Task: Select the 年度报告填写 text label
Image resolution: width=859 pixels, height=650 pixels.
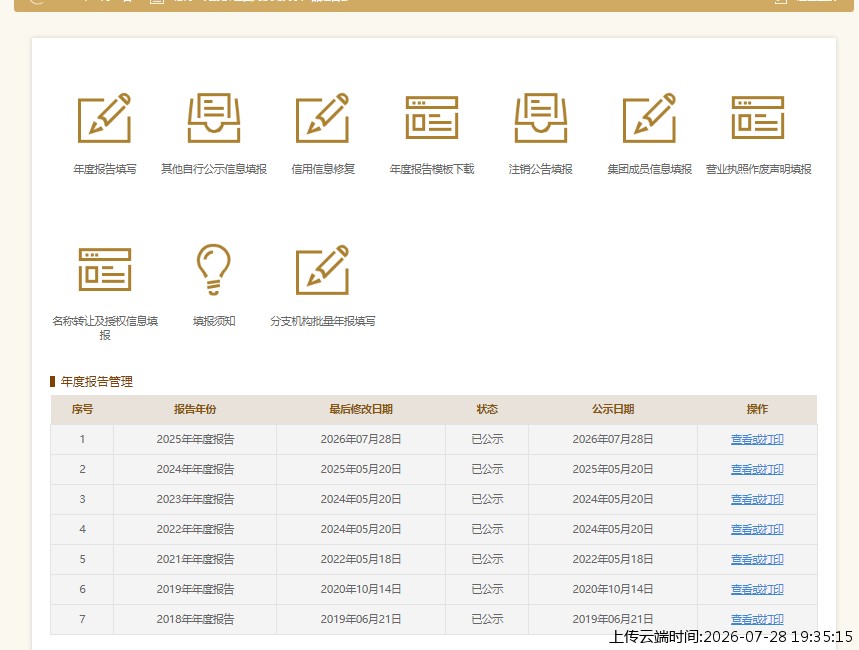Action: coord(105,169)
